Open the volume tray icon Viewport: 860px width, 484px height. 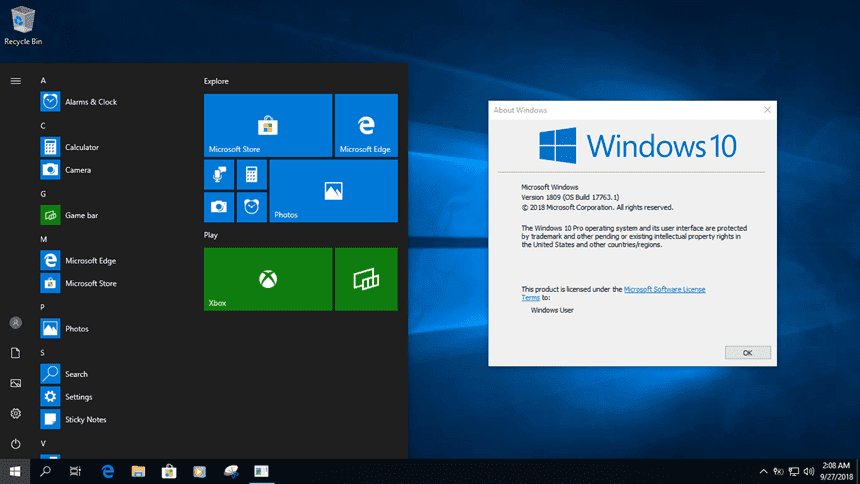(809, 471)
